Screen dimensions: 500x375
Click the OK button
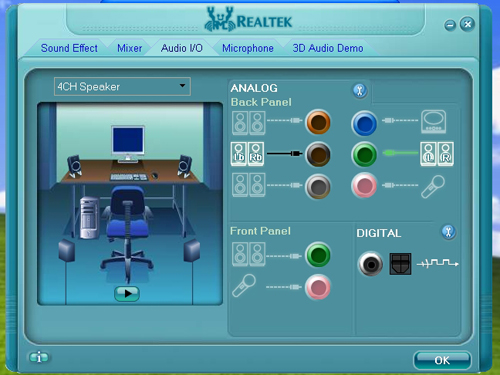(442, 360)
